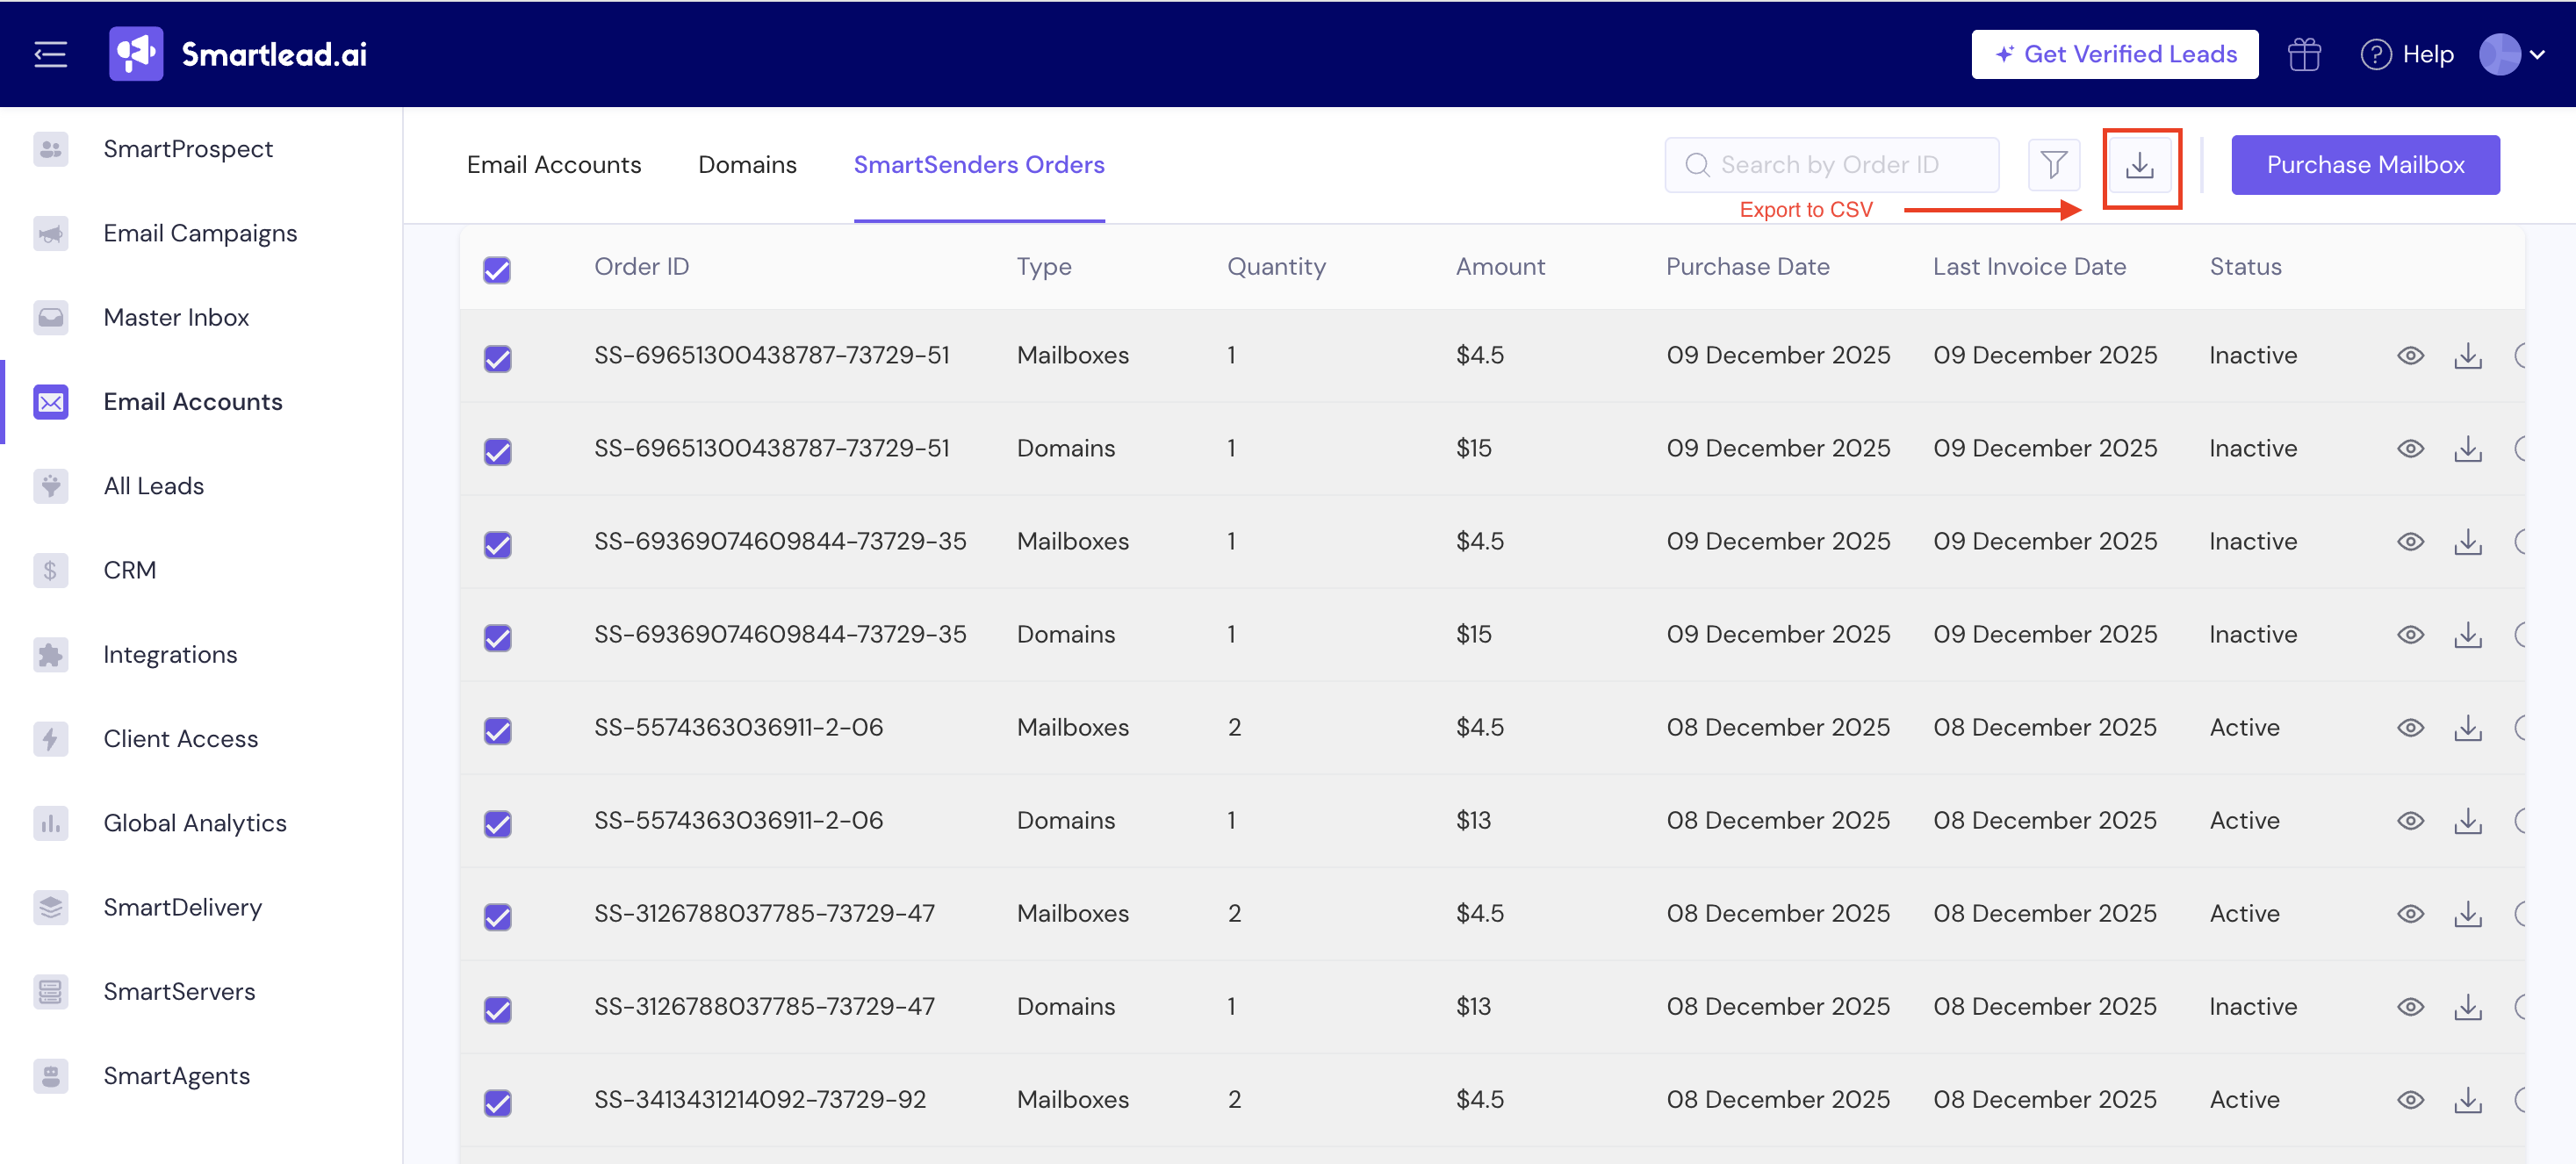This screenshot has height=1164, width=2576.
Task: Deselect the SS-3413431214092 order checkbox
Action: tap(497, 1102)
